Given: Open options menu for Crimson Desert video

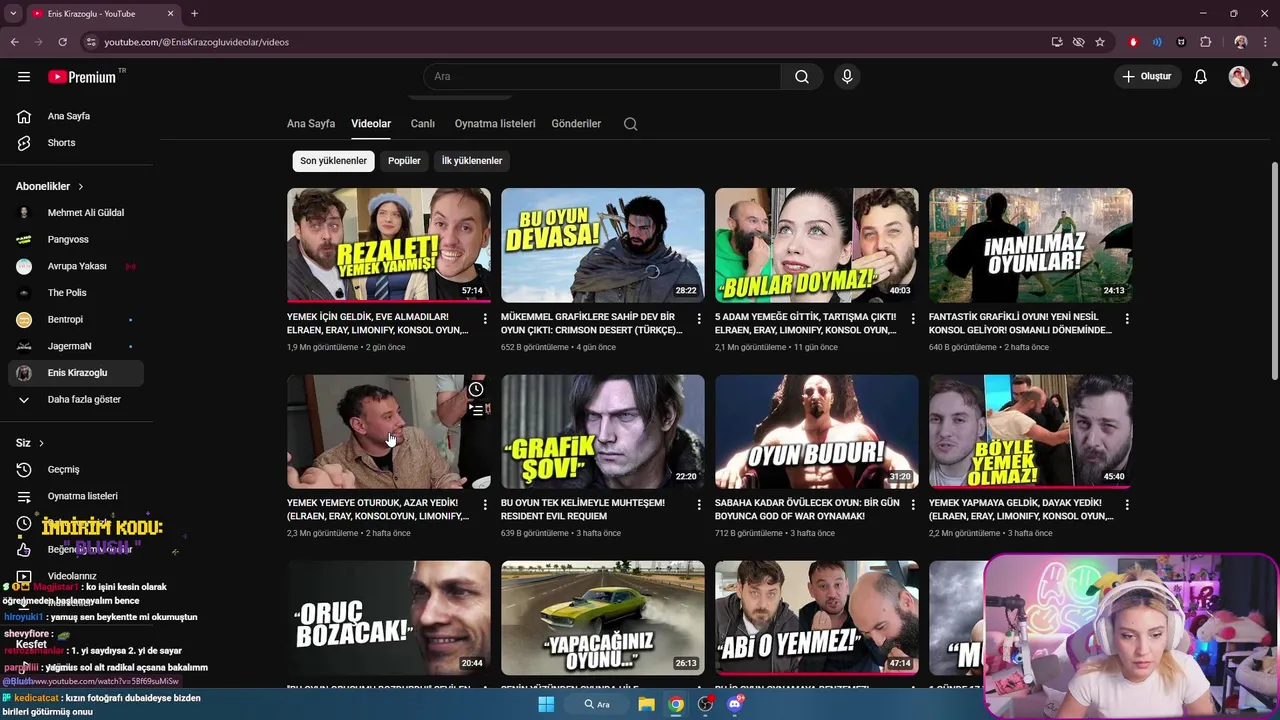Looking at the screenshot, I should 699,319.
